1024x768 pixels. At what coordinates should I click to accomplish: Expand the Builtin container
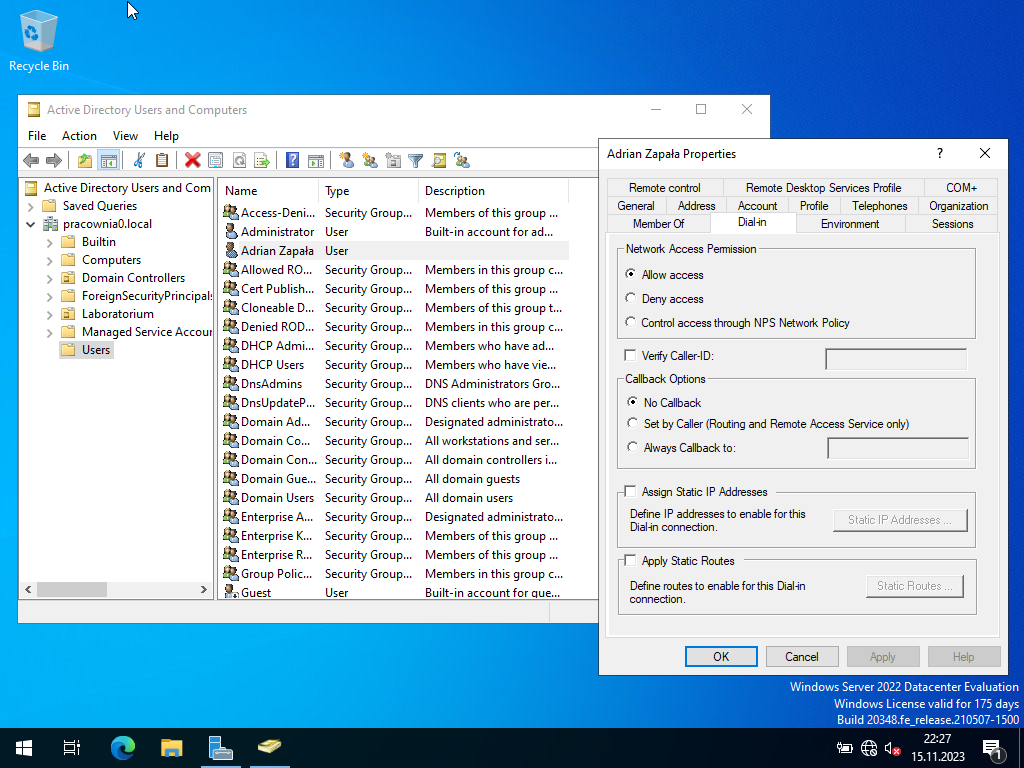tap(50, 242)
